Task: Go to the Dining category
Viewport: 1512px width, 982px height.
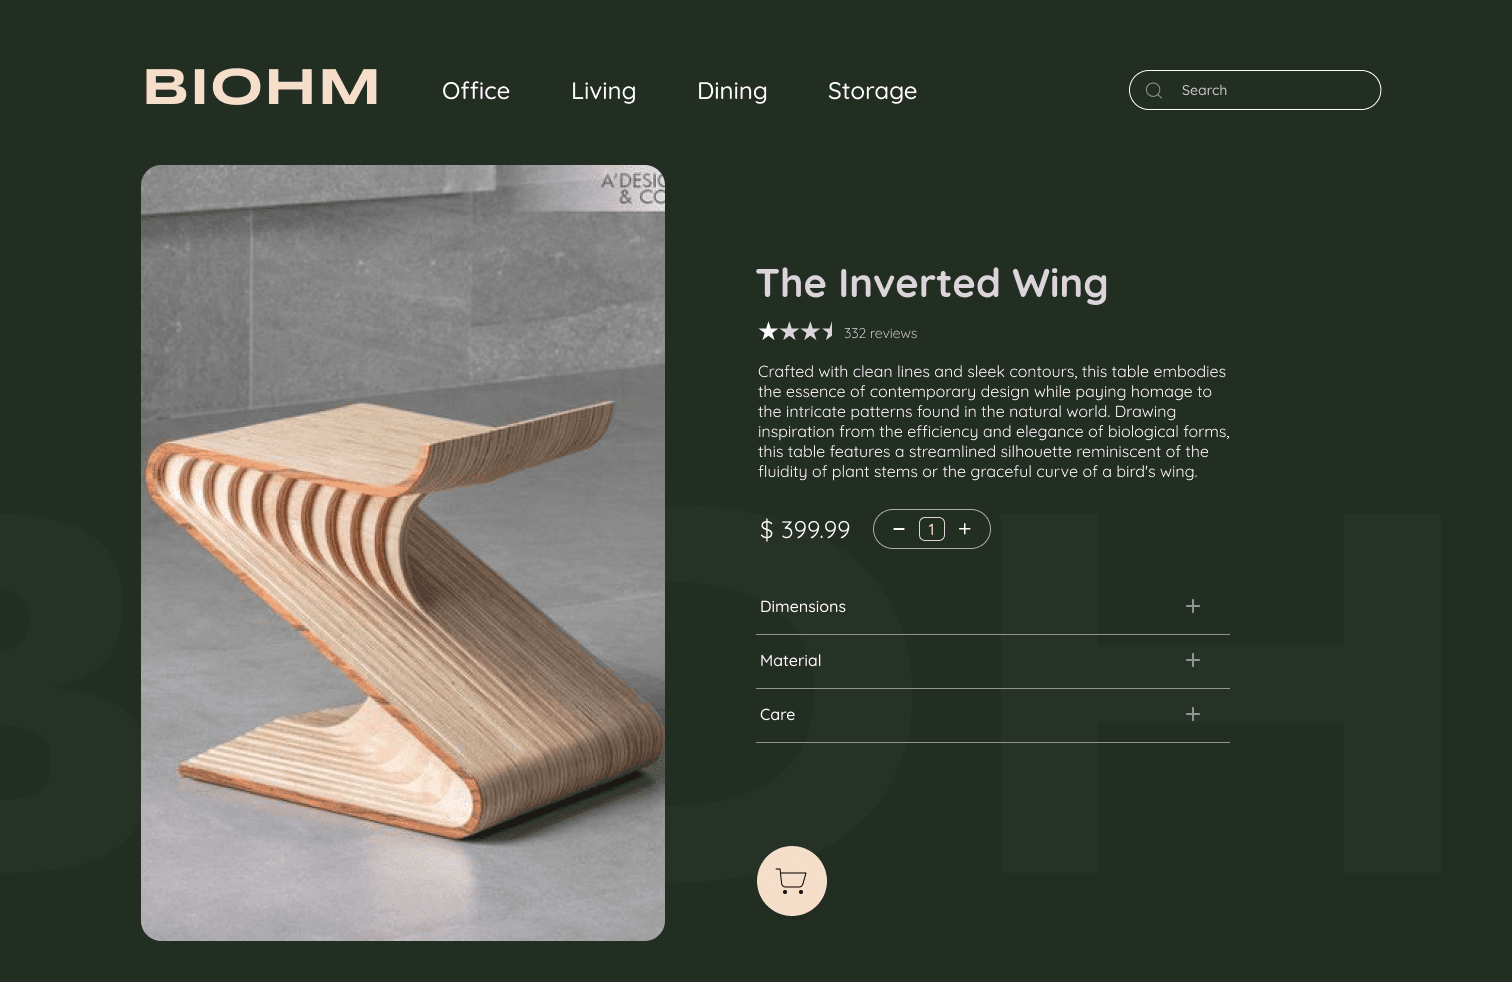Action: (x=732, y=91)
